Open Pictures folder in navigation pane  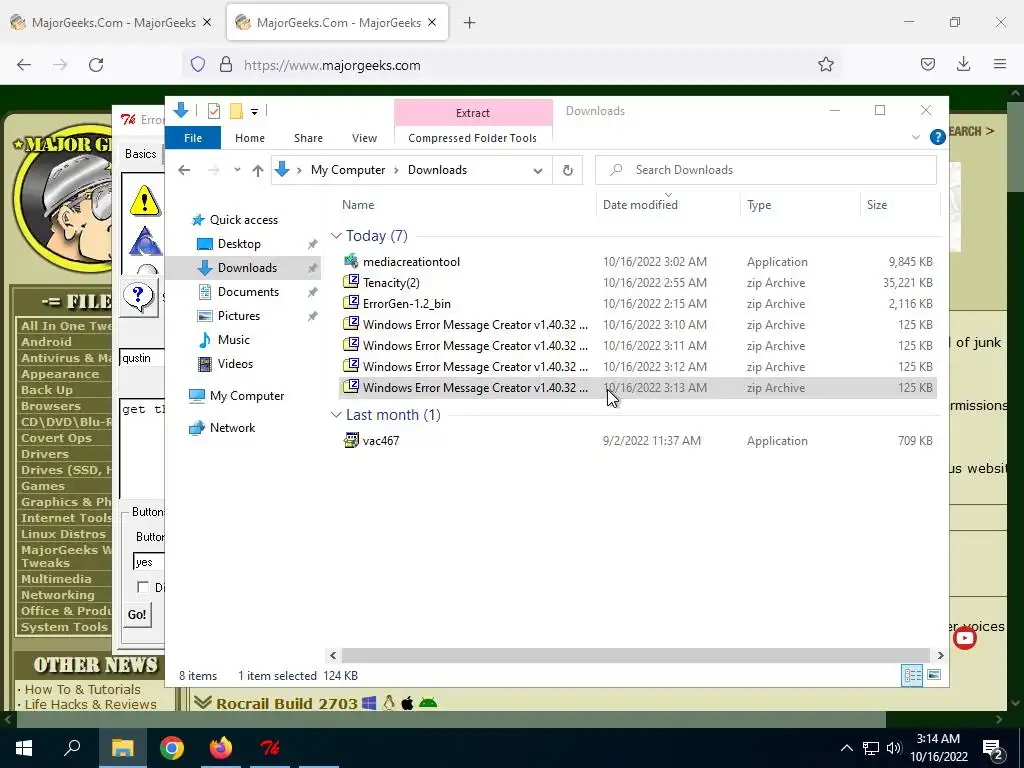click(x=238, y=316)
